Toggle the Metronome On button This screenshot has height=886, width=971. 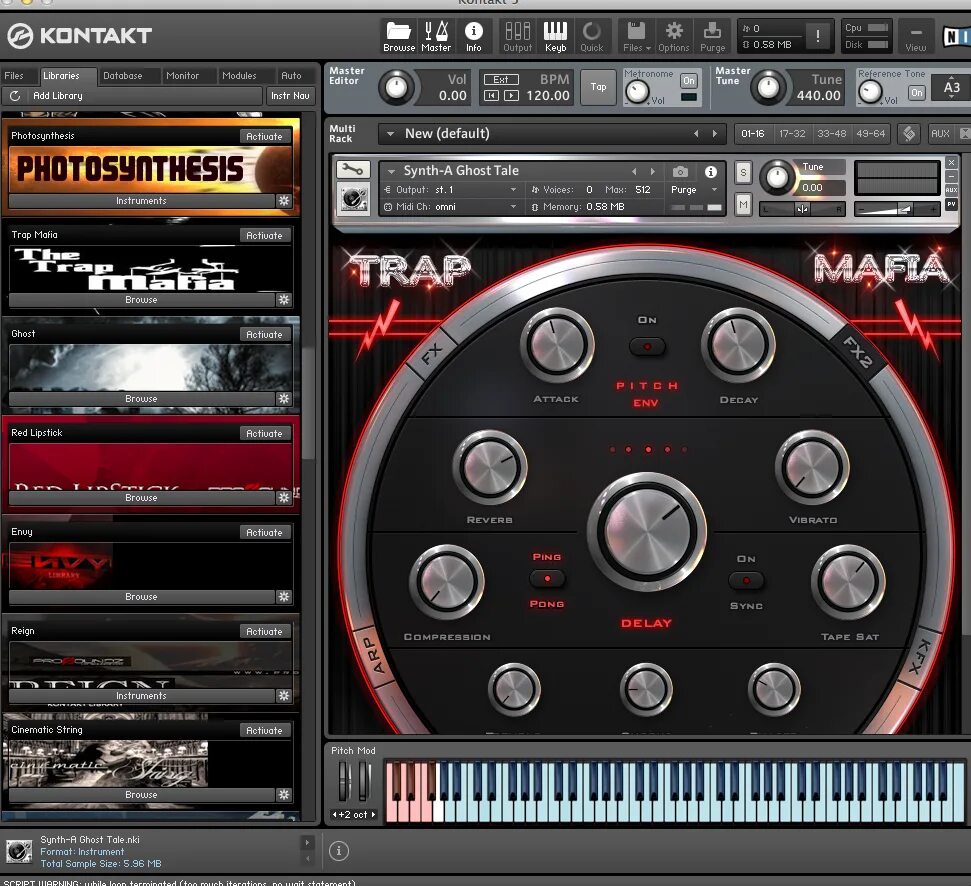[x=689, y=80]
